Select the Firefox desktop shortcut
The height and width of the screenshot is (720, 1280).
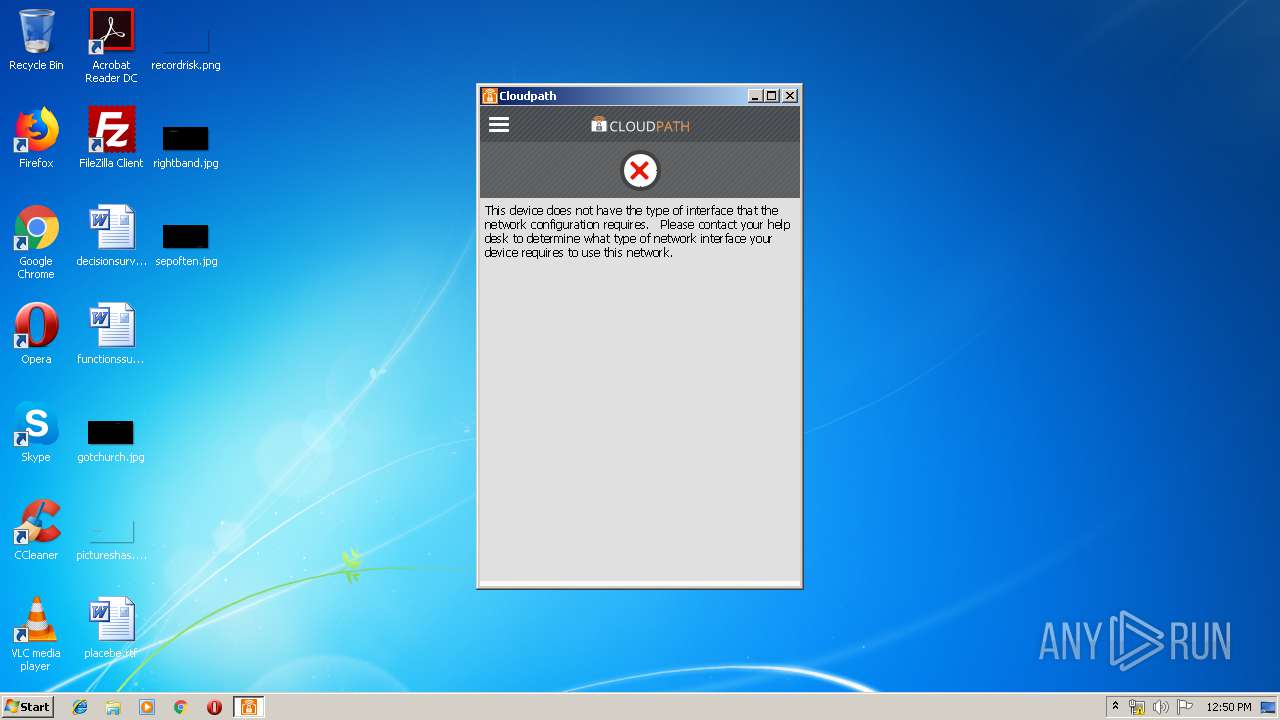pos(36,138)
